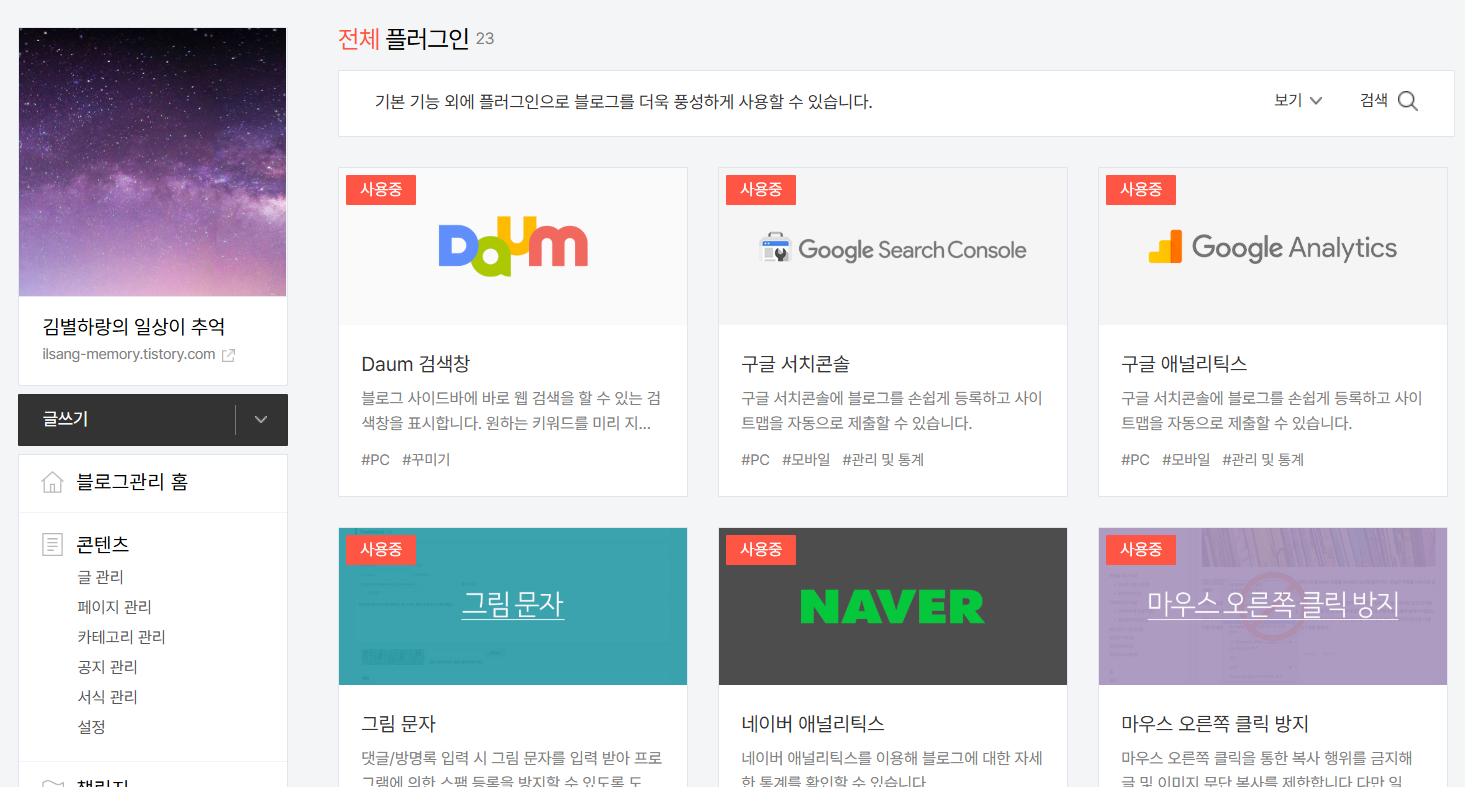The width and height of the screenshot is (1465, 787).
Task: Click 사용중 badge on Daum card
Action: (x=381, y=190)
